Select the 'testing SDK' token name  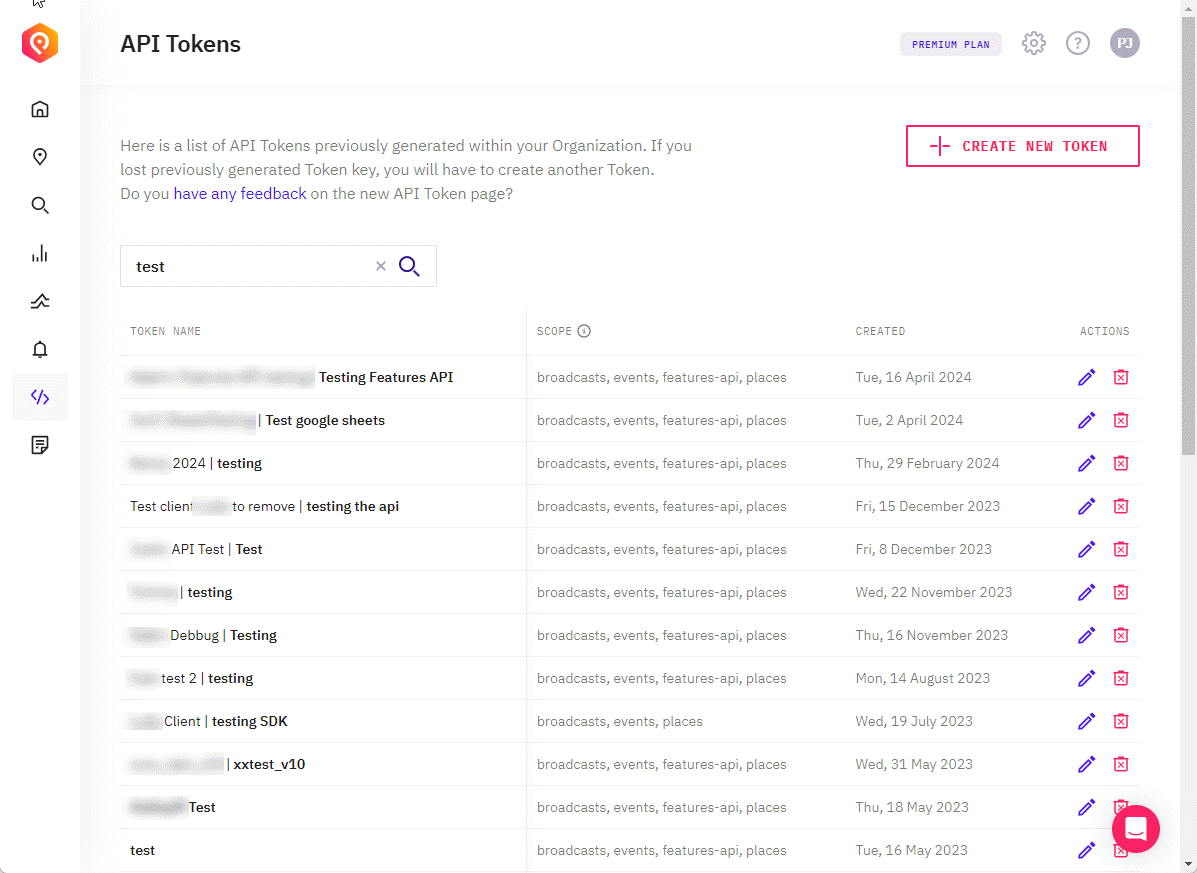[x=250, y=721]
